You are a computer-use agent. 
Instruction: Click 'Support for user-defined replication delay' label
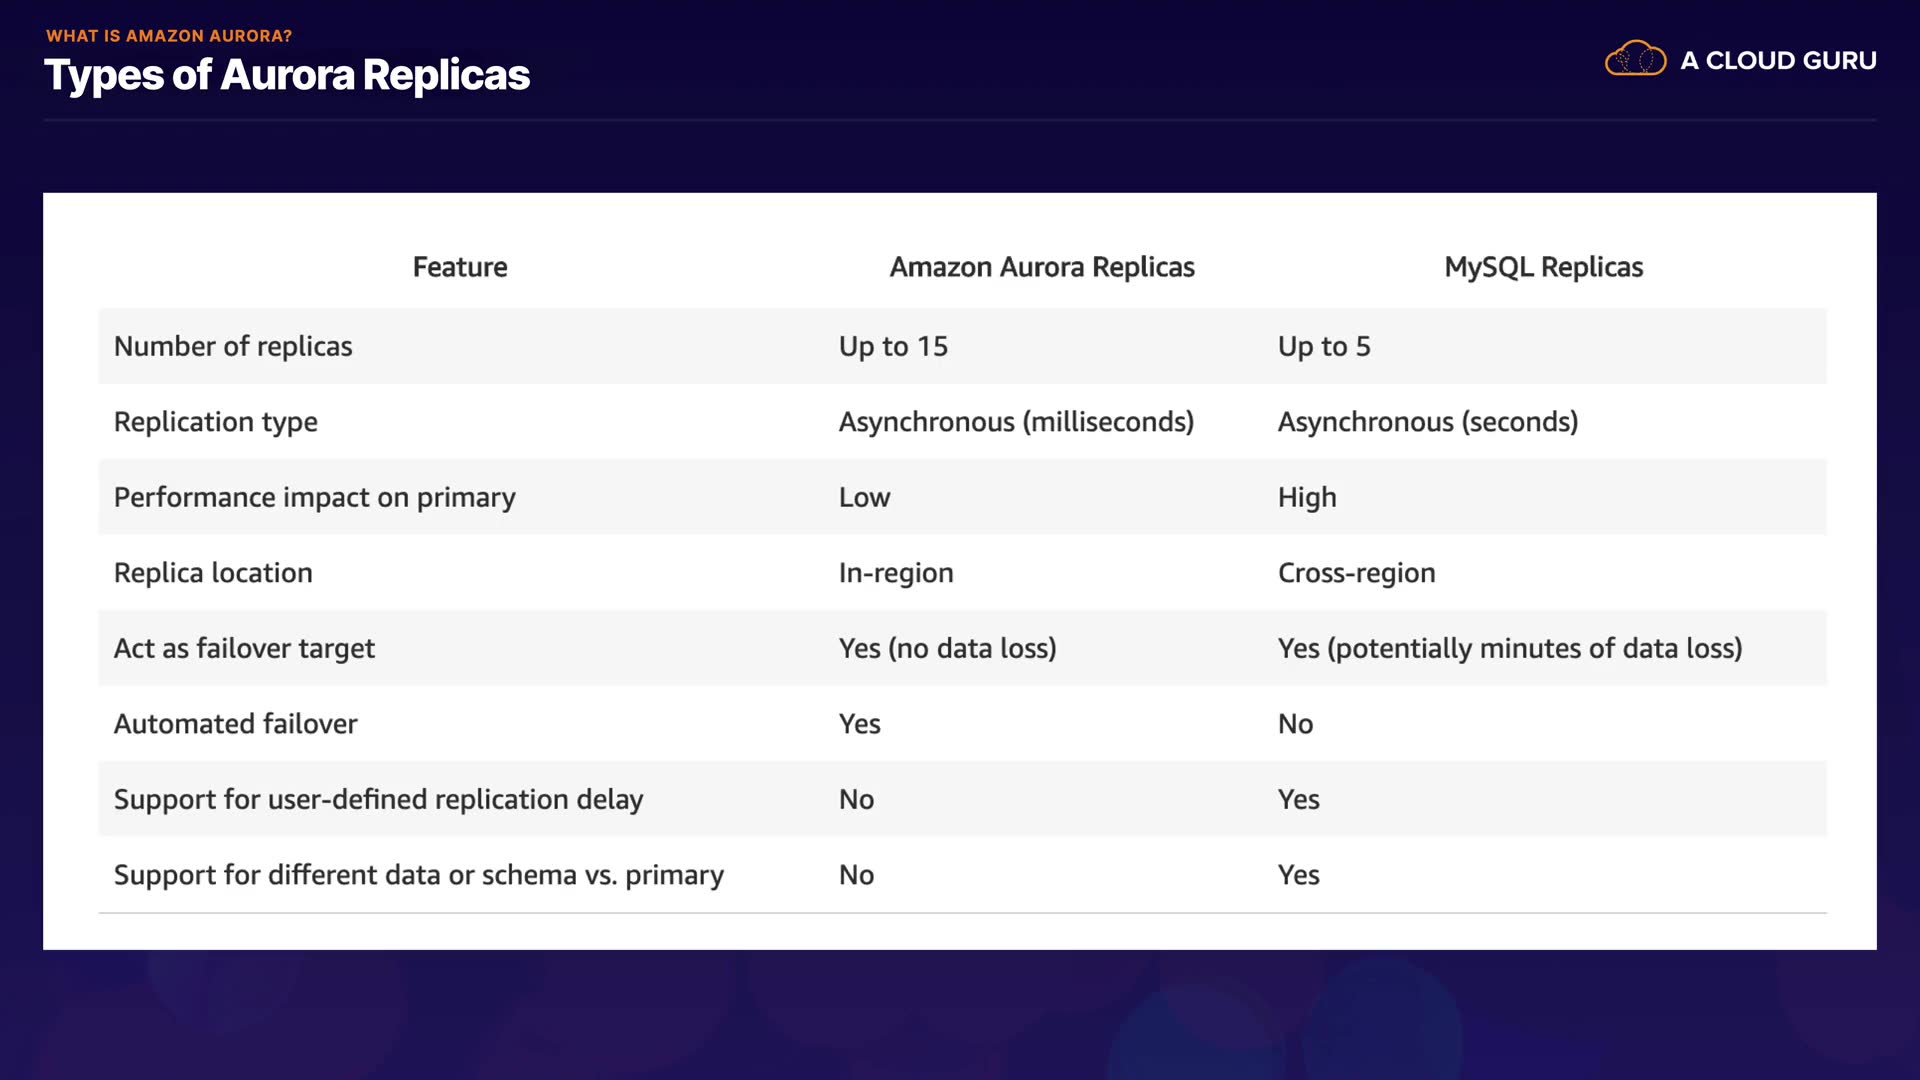379,799
